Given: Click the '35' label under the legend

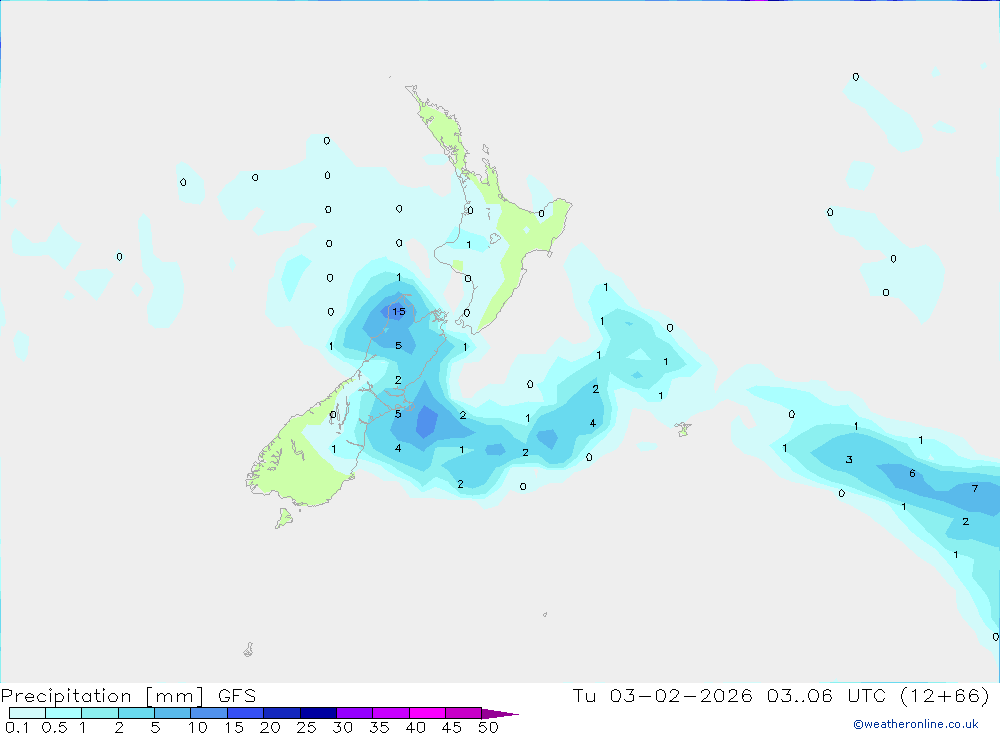Looking at the screenshot, I should [379, 727].
